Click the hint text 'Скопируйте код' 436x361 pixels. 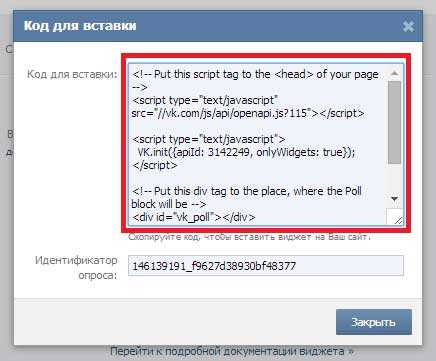tap(164, 237)
